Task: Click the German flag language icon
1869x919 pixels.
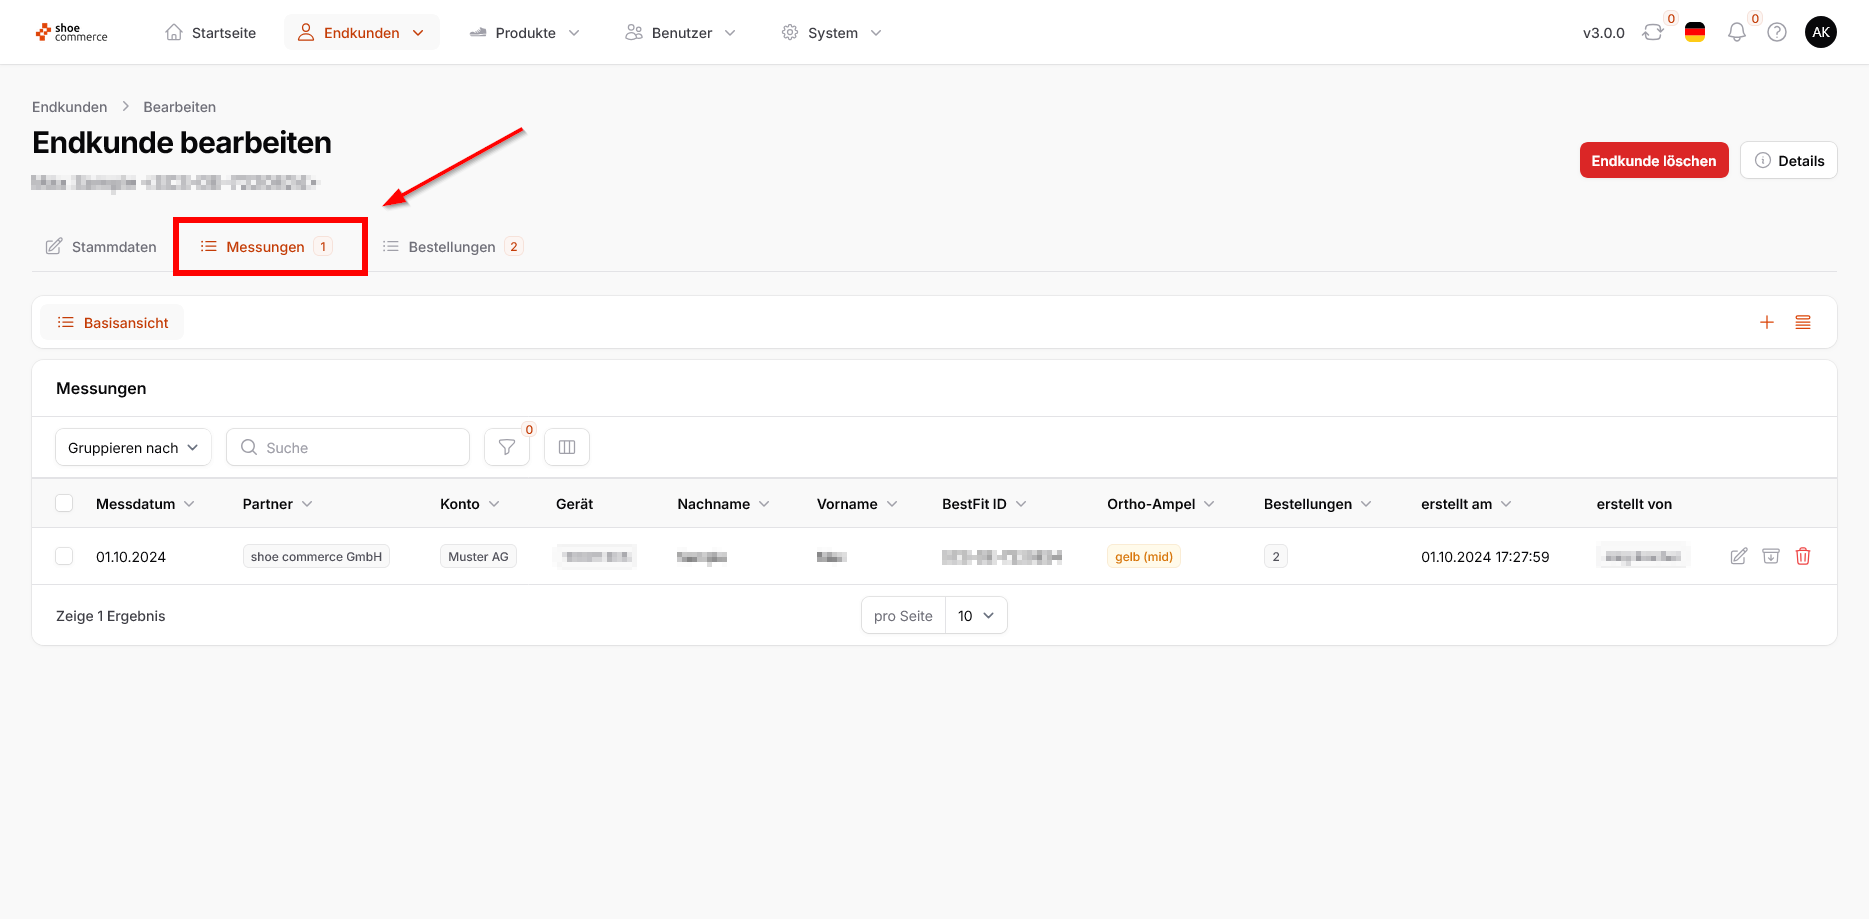Action: click(1695, 33)
